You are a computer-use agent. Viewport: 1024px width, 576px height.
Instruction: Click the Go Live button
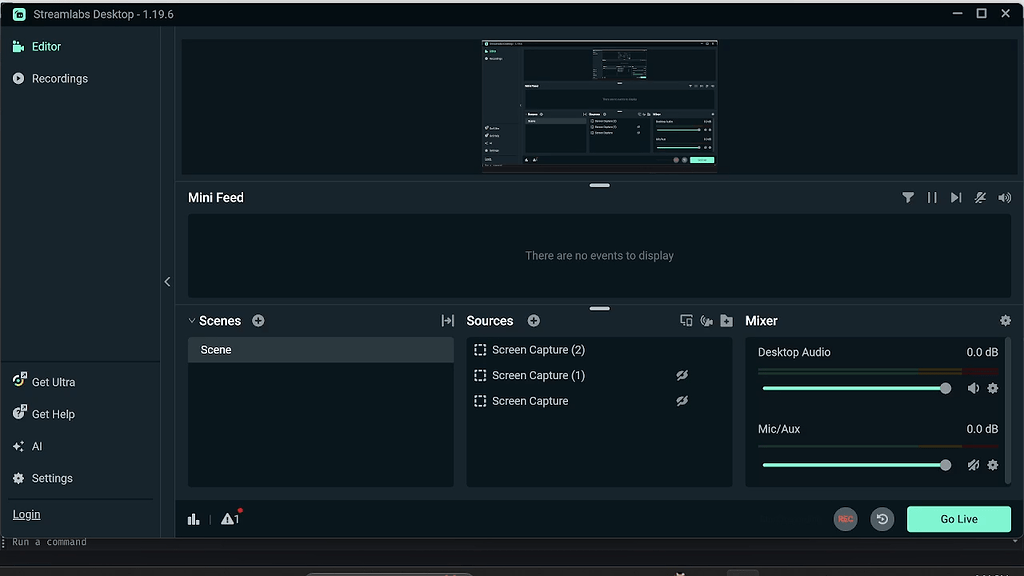click(957, 519)
